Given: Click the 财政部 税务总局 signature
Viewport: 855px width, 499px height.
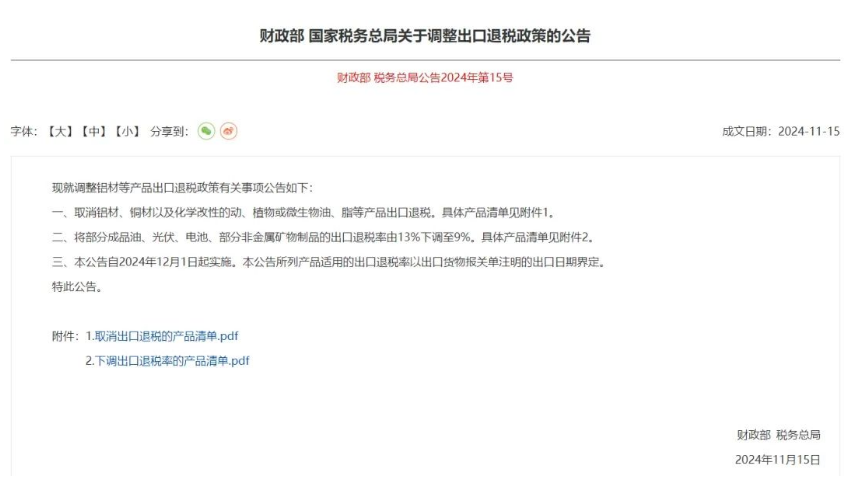Looking at the screenshot, I should (x=779, y=435).
